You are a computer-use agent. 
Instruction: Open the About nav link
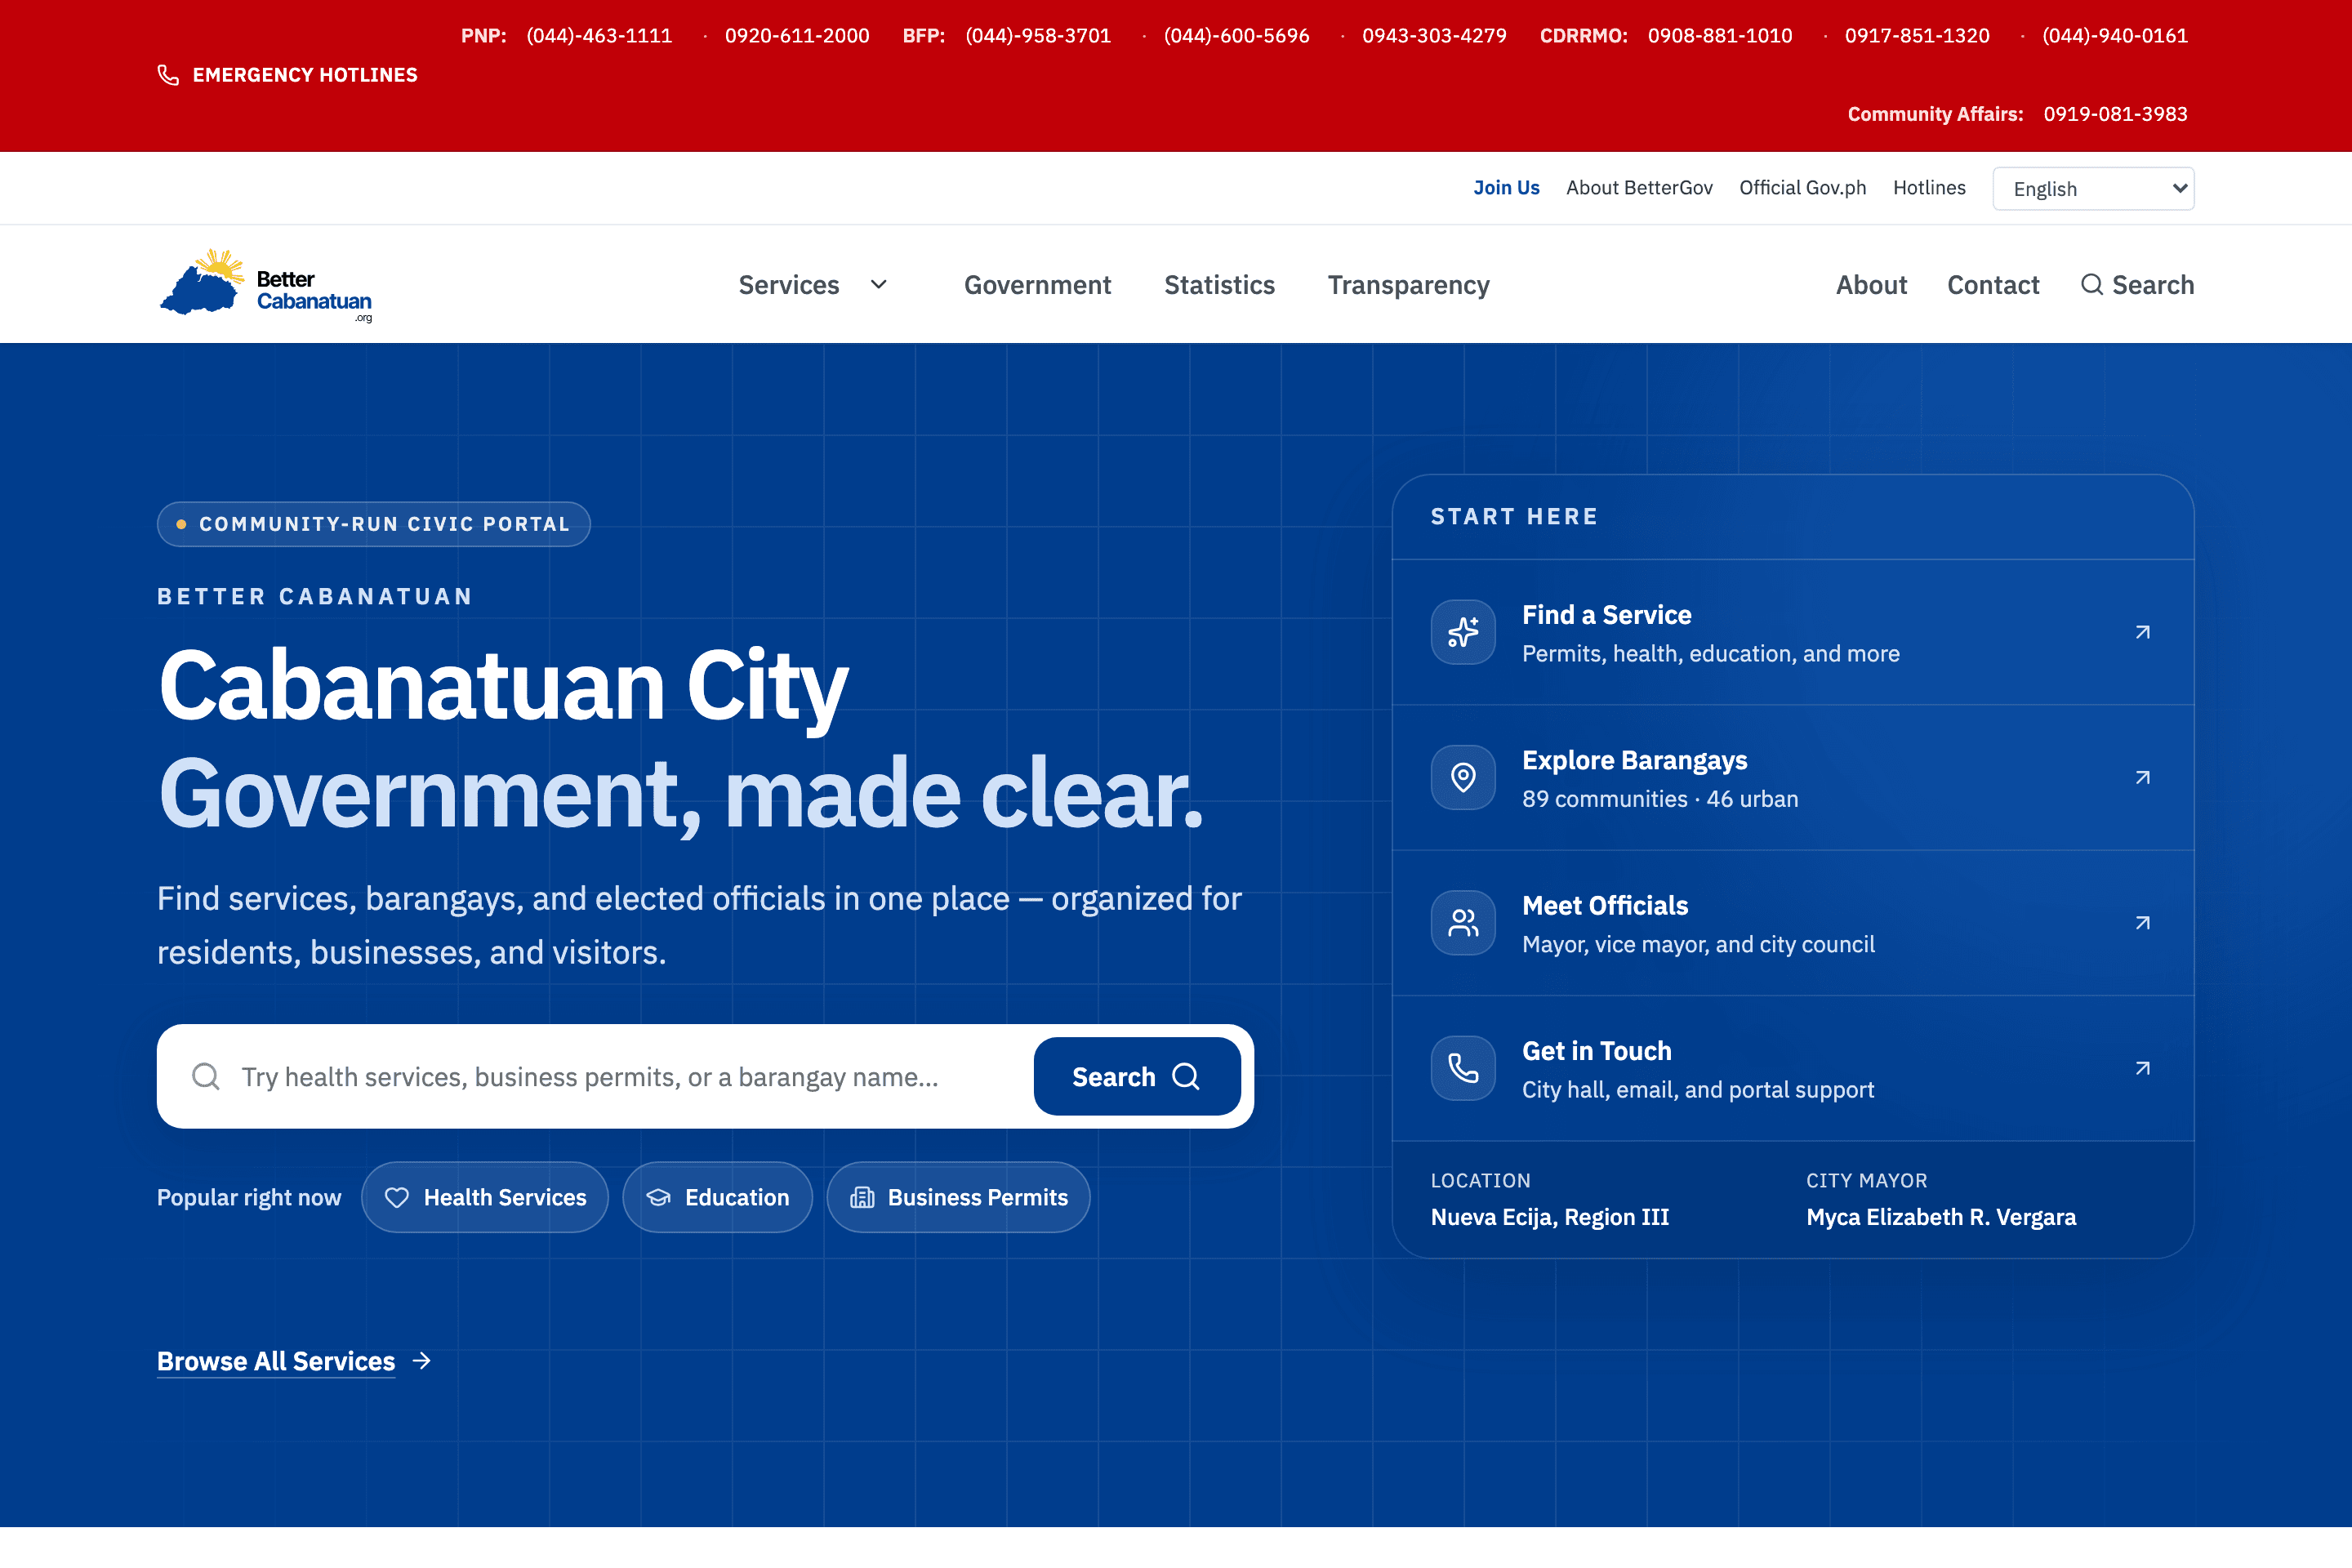click(1871, 285)
